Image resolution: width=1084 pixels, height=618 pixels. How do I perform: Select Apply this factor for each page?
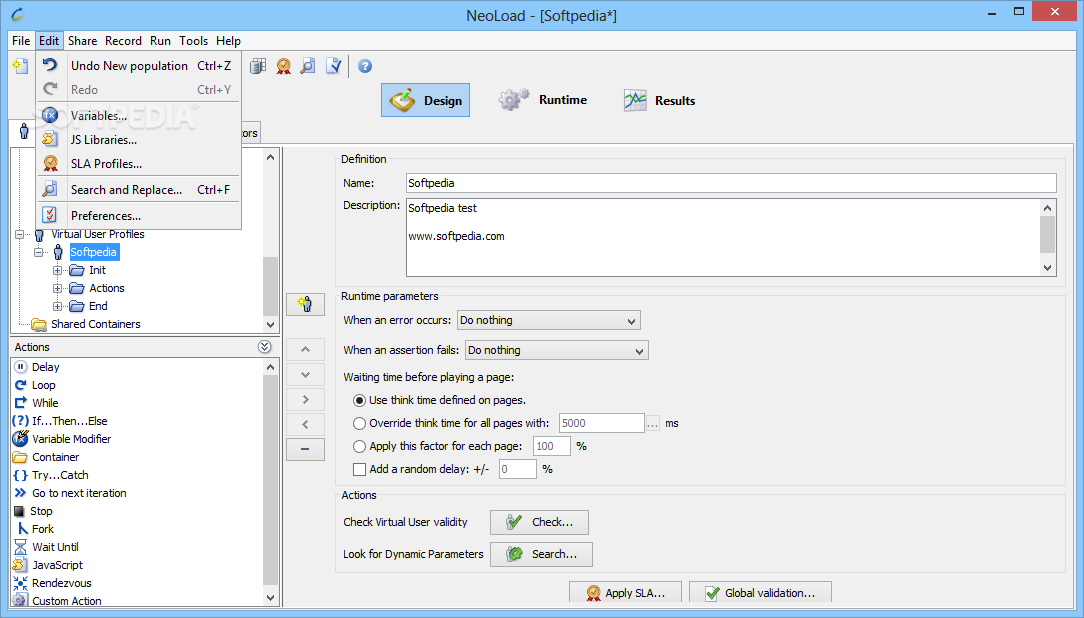pyautogui.click(x=359, y=447)
